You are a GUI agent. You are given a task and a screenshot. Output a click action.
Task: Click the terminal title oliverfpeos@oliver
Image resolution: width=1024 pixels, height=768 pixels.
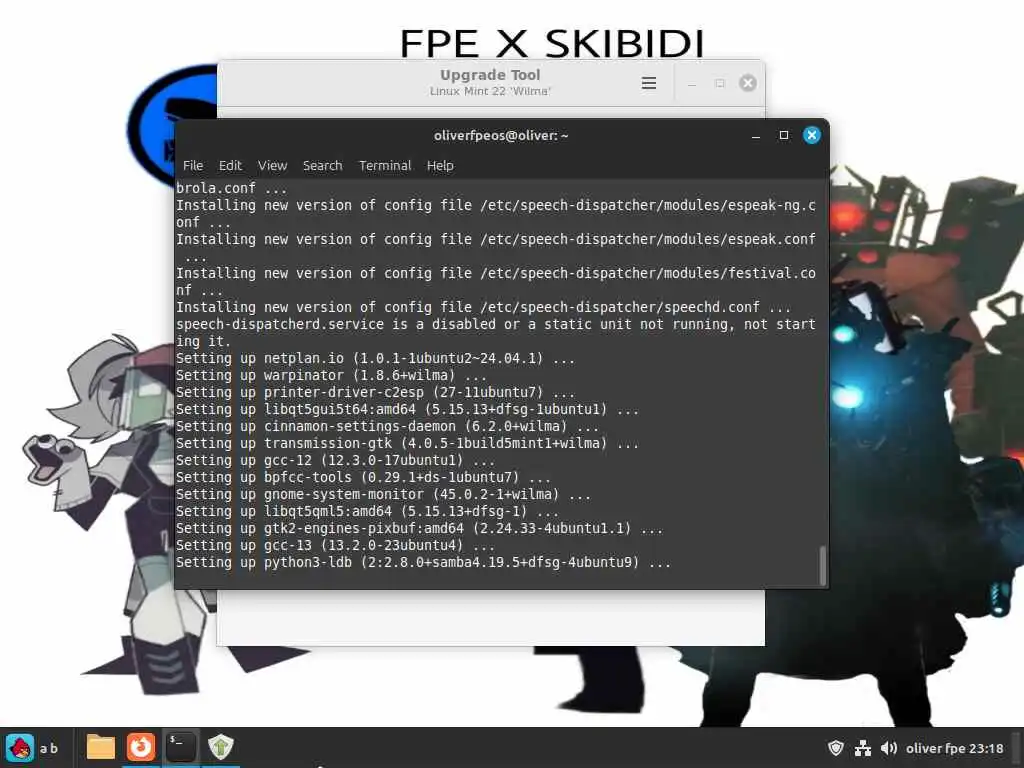[501, 136]
